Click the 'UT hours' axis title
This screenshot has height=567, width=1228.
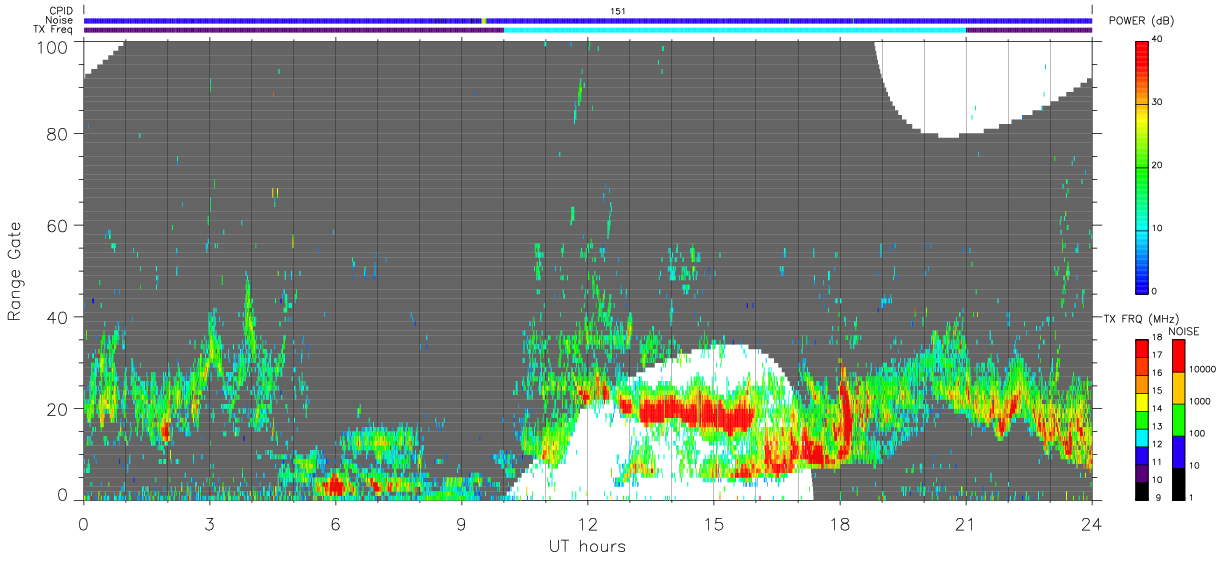pyautogui.click(x=587, y=547)
